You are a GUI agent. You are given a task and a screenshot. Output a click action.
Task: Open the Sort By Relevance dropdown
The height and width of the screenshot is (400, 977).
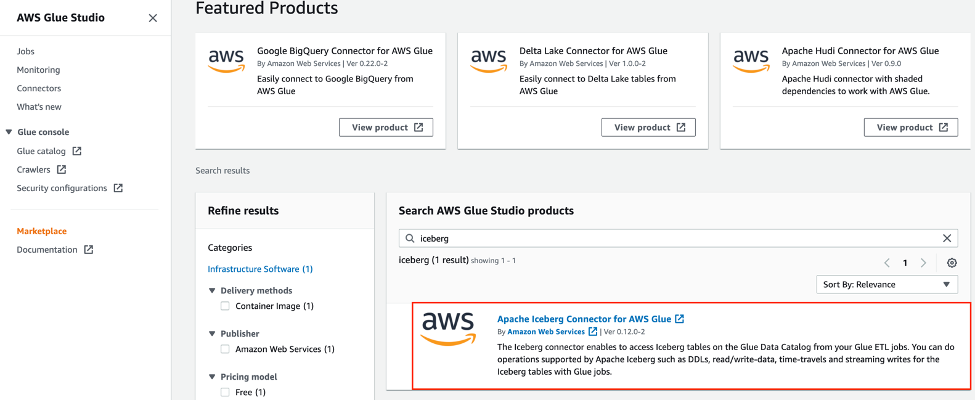coord(887,285)
